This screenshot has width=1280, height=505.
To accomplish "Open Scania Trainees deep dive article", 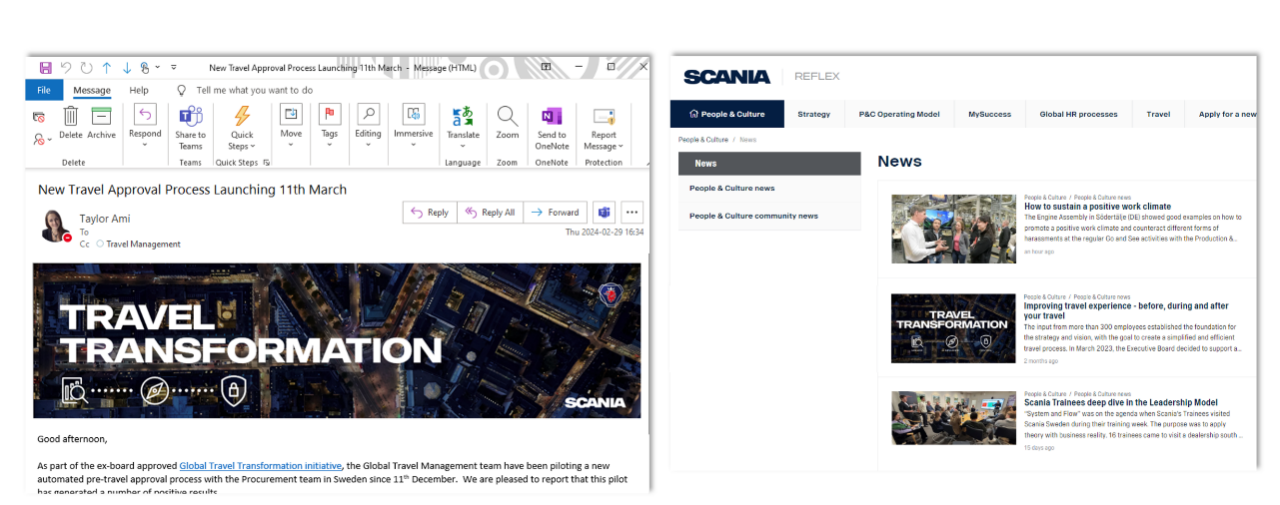I will (1120, 403).
